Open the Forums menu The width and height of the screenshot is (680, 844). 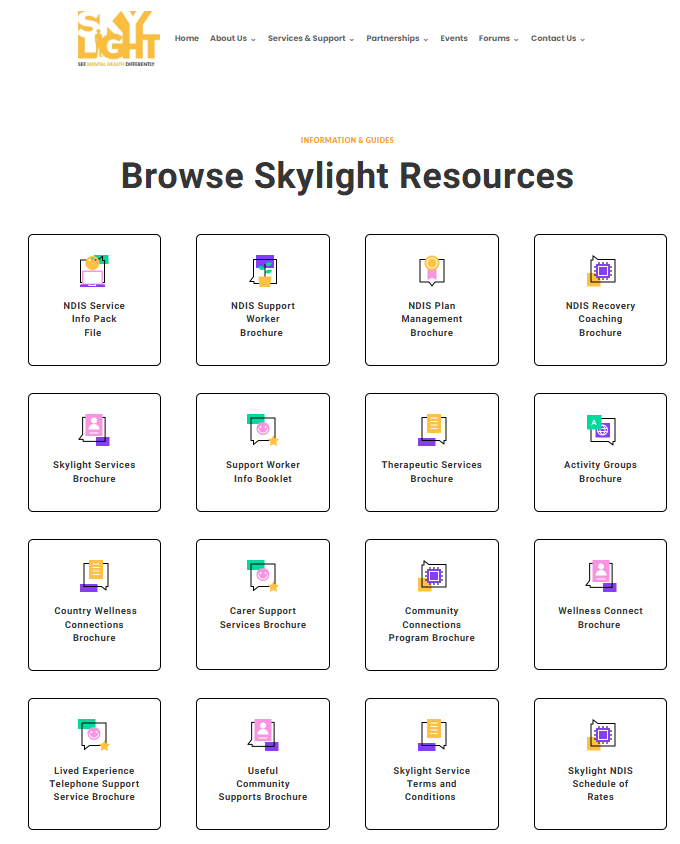pyautogui.click(x=494, y=38)
